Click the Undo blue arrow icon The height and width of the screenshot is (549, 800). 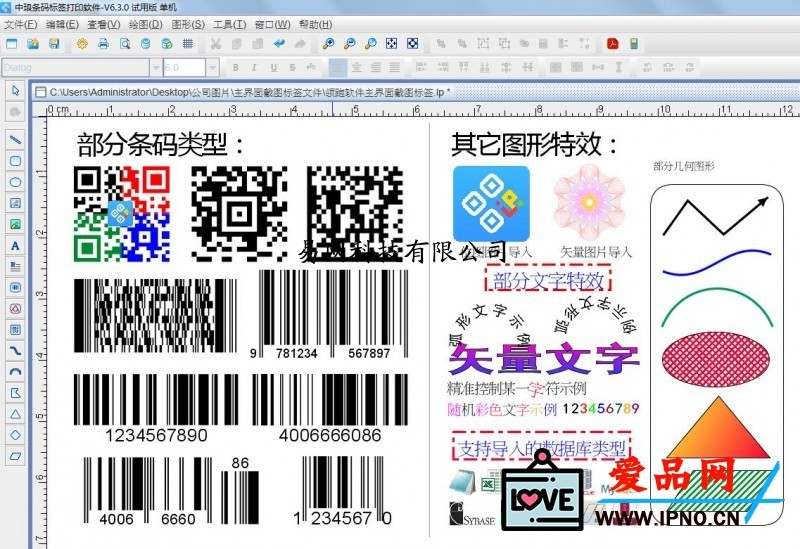click(279, 44)
